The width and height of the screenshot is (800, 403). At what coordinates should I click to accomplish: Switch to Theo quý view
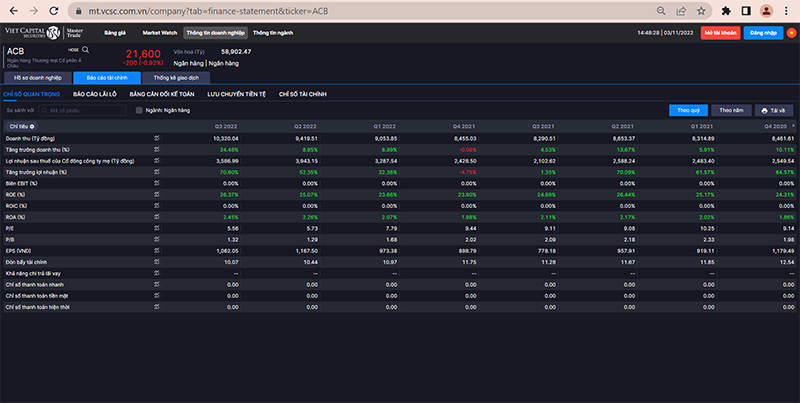[688, 110]
